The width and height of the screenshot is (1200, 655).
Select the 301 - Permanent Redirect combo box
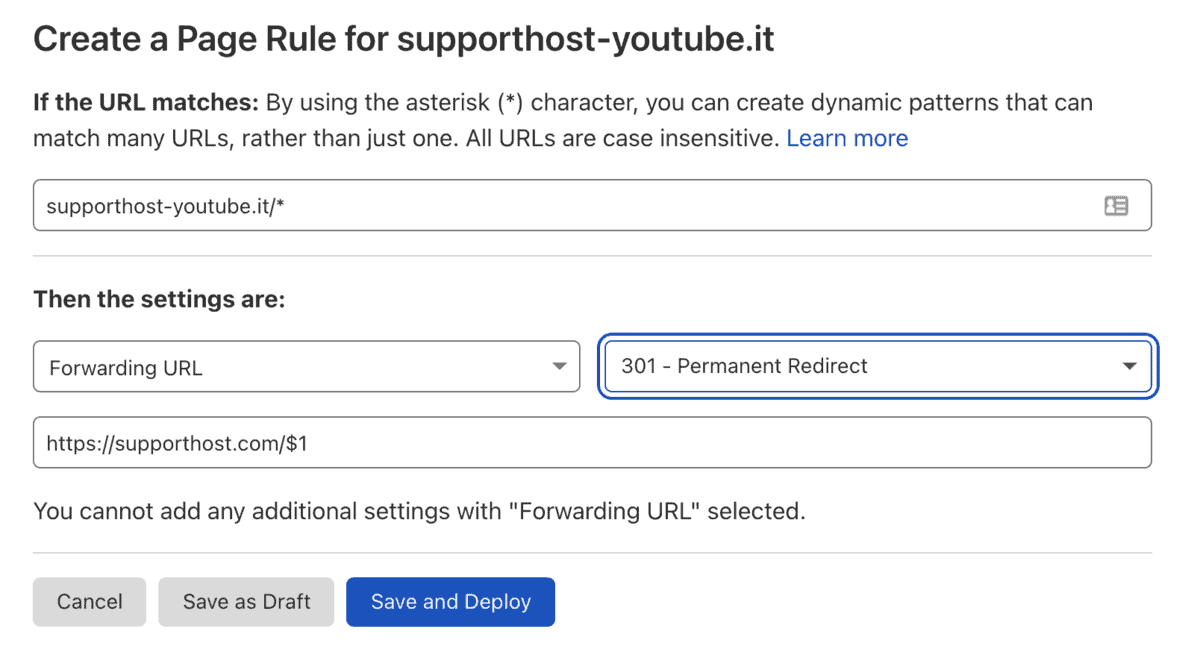pos(878,366)
